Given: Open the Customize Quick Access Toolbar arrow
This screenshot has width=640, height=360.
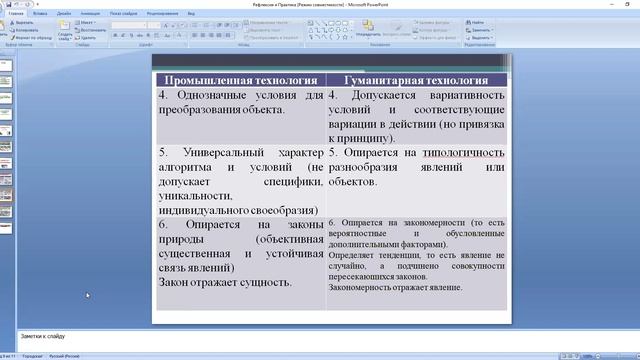Looking at the screenshot, I should pos(38,4).
